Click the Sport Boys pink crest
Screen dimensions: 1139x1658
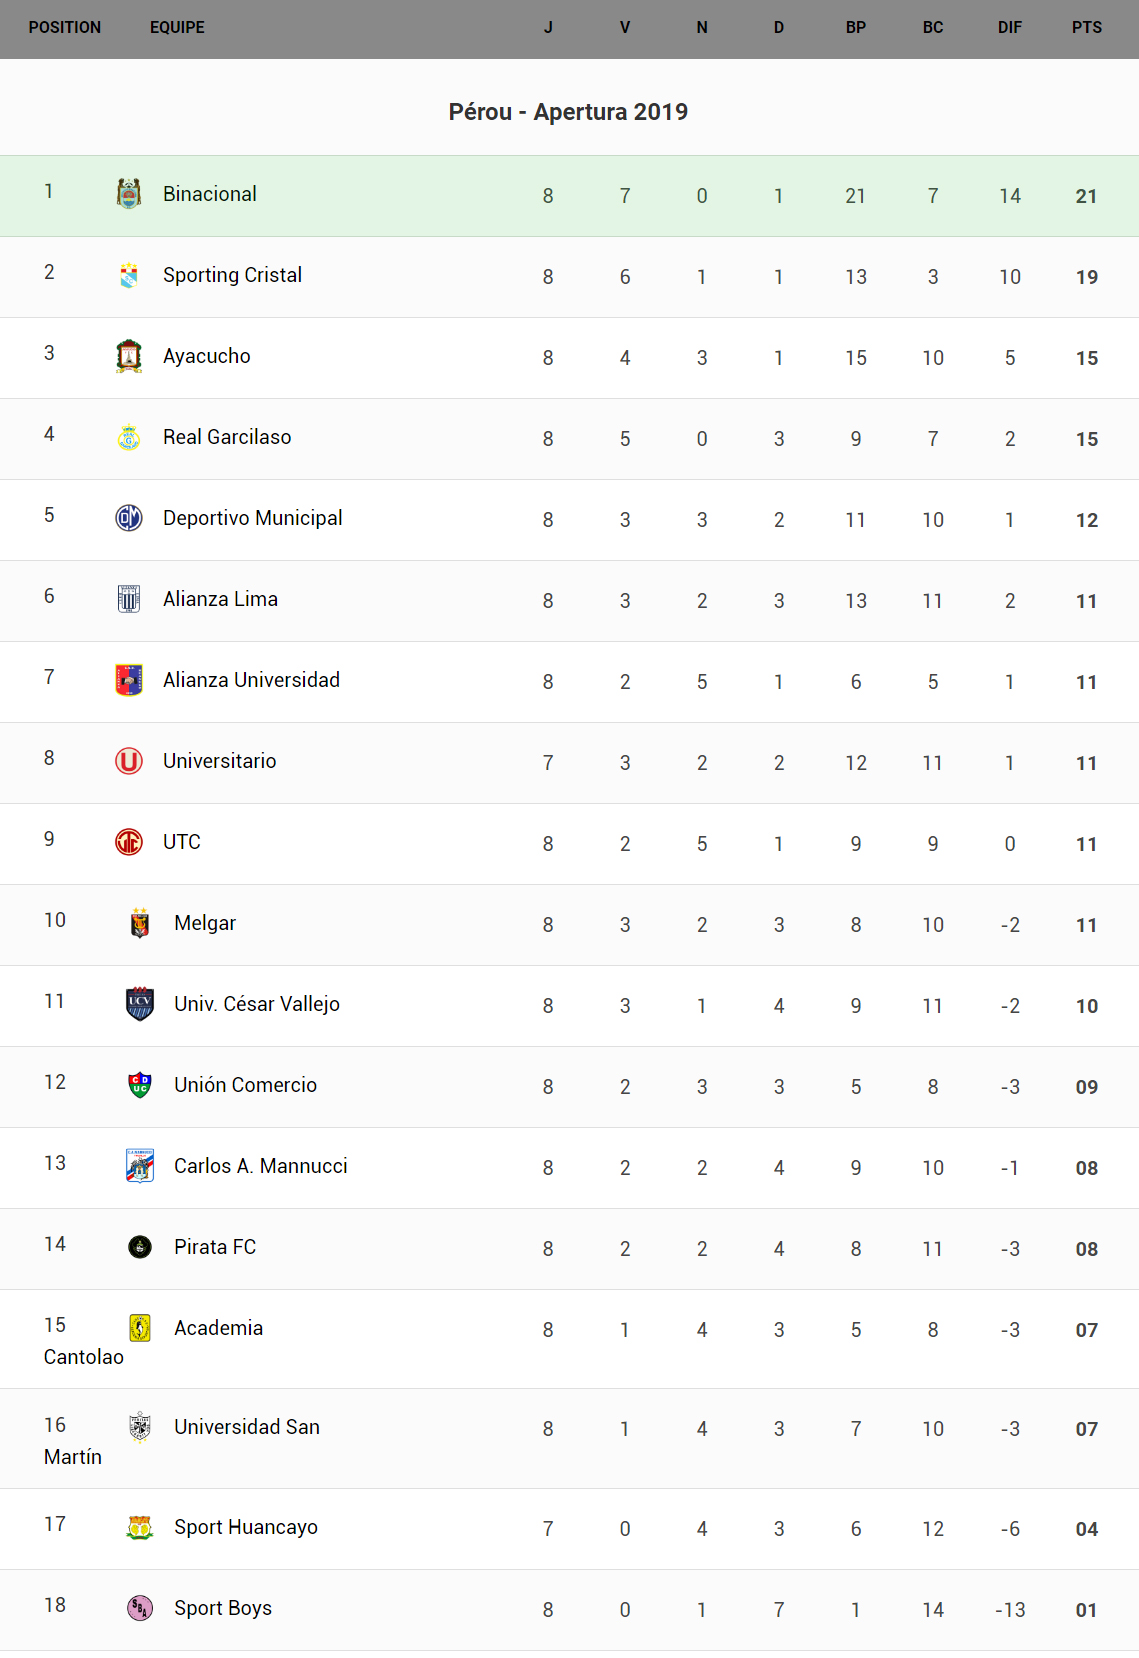pyautogui.click(x=140, y=1608)
